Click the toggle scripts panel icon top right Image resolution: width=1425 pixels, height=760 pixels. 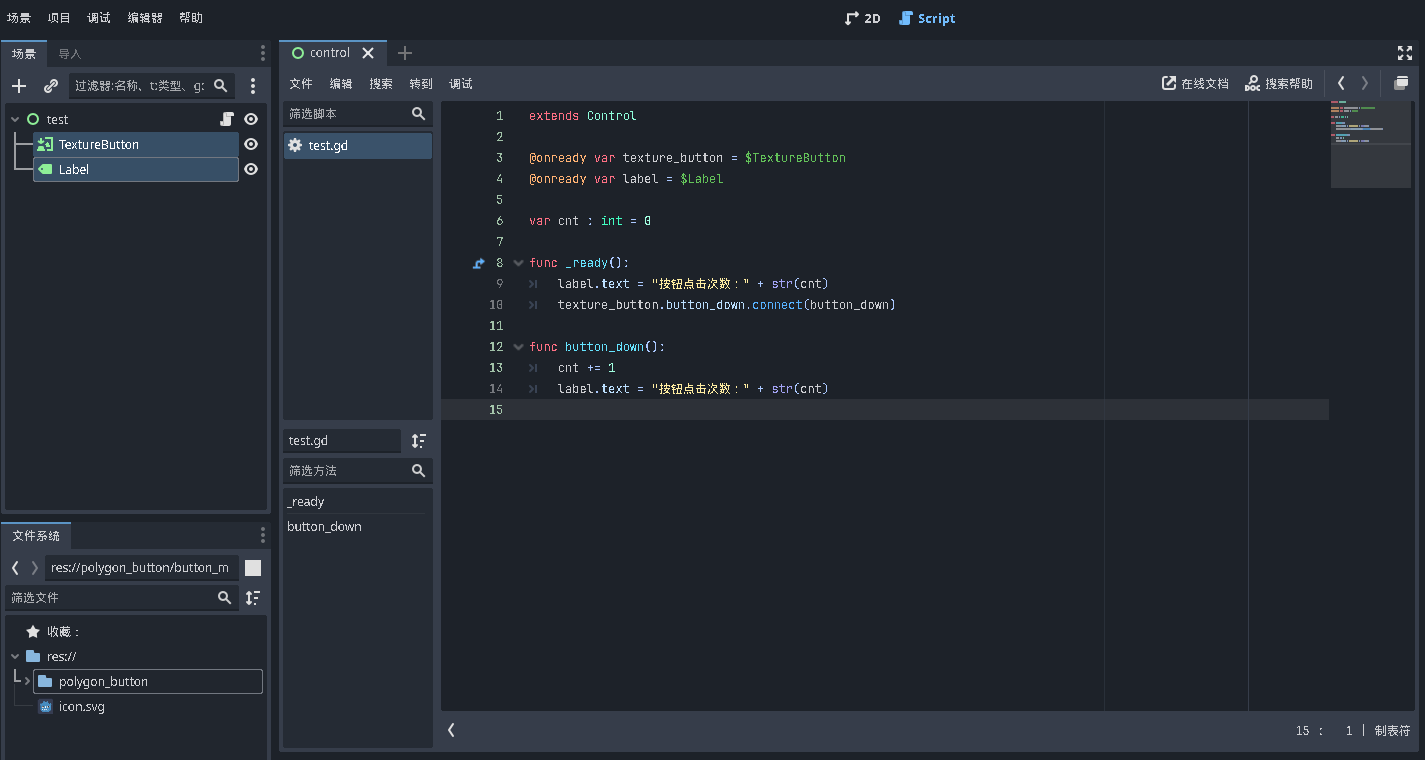point(1401,84)
